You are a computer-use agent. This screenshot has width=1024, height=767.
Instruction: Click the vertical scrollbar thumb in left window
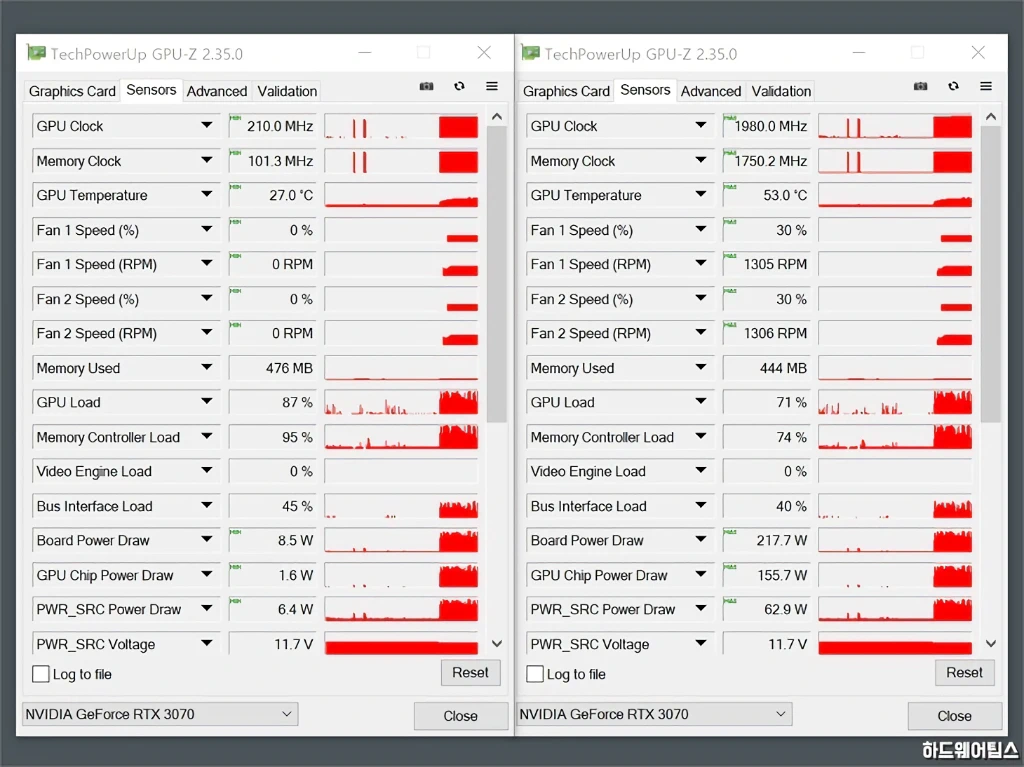point(497,274)
